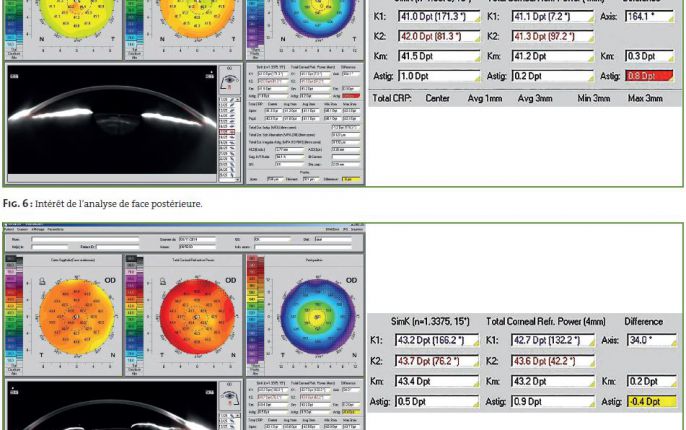The image size is (686, 430).
Task: Click the 'Avg 3mm' column header
Action: (535, 98)
